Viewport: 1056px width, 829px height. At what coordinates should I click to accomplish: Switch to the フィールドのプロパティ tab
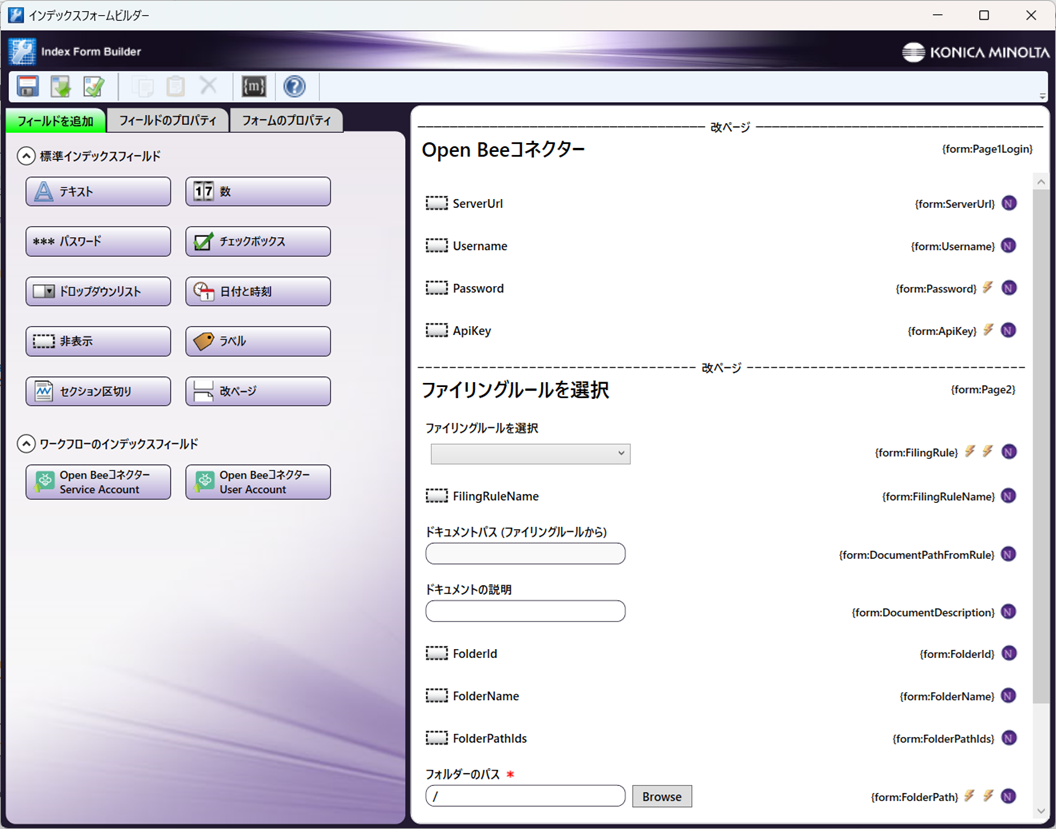(166, 119)
